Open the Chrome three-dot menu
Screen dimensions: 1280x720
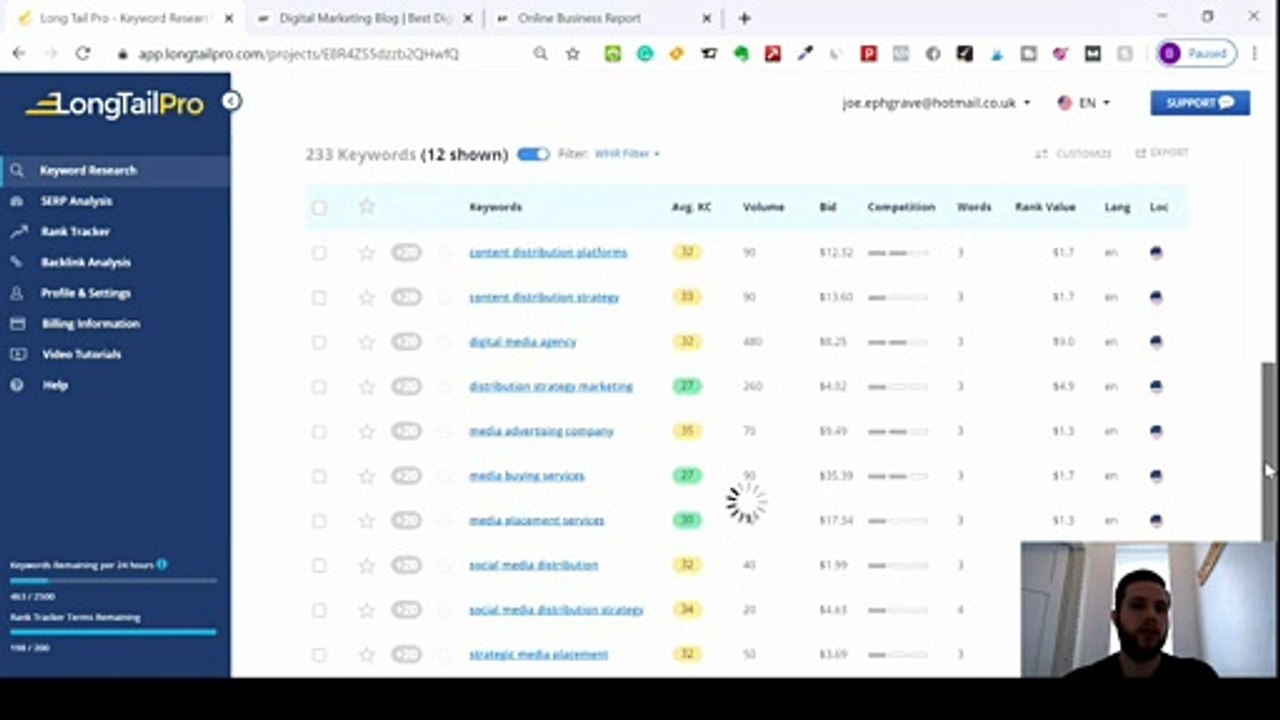pyautogui.click(x=1255, y=54)
